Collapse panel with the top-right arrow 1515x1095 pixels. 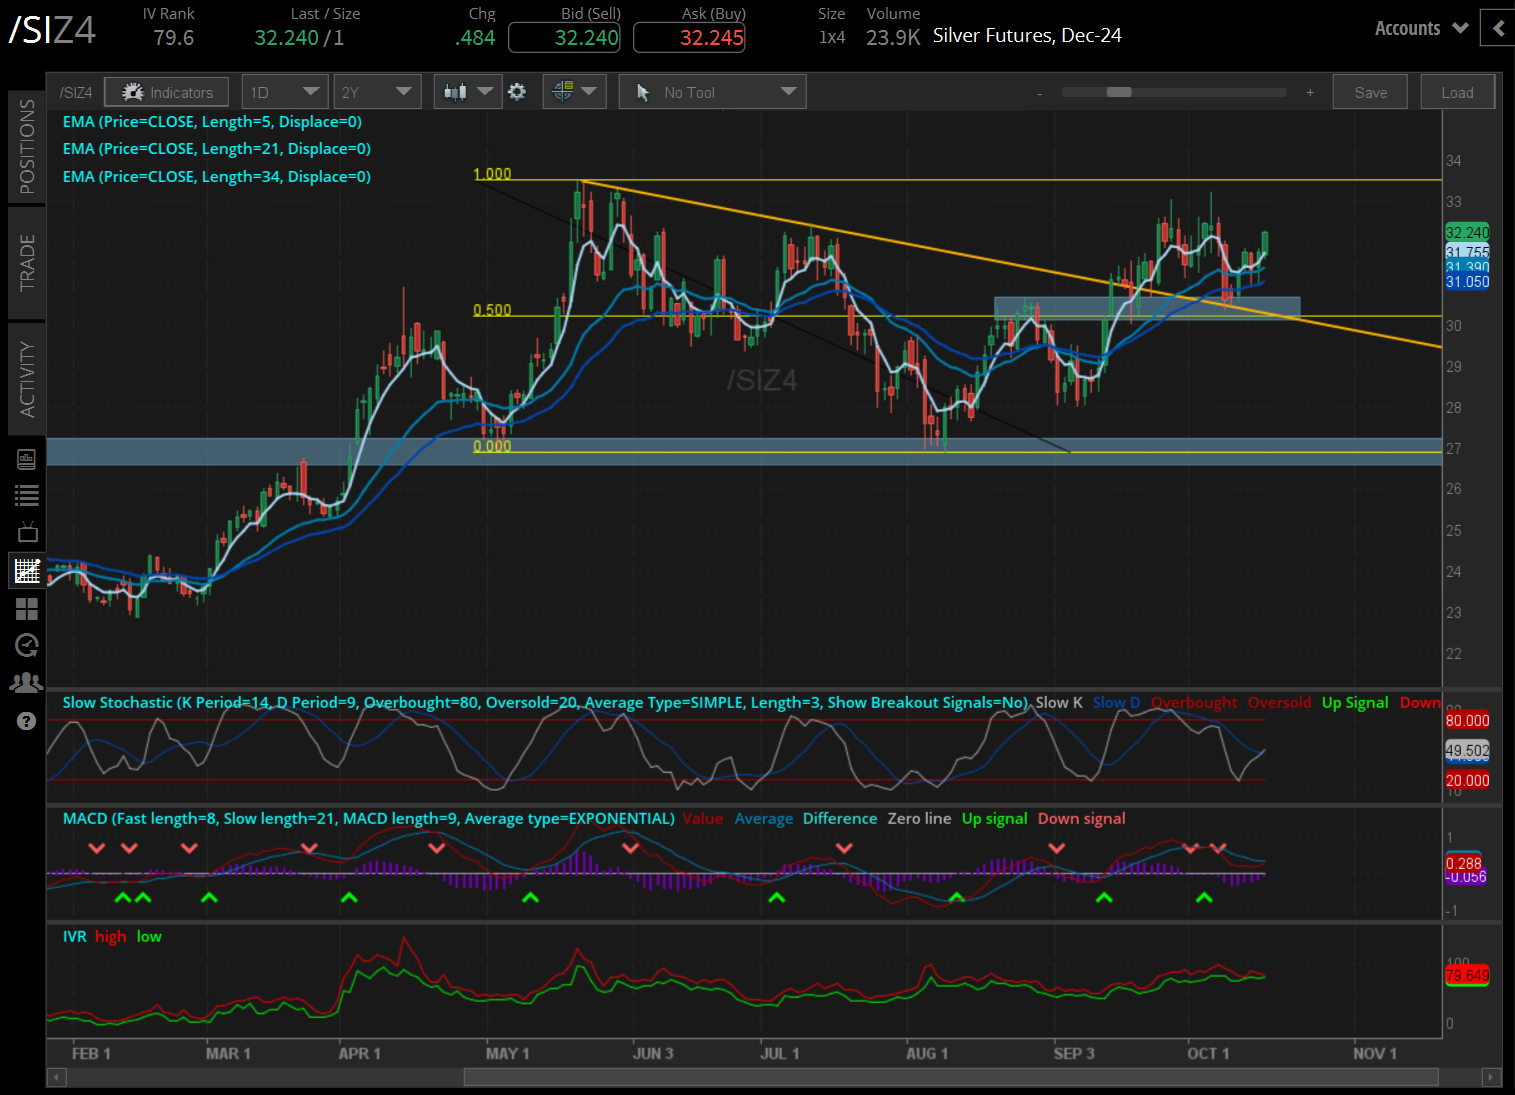(1497, 28)
